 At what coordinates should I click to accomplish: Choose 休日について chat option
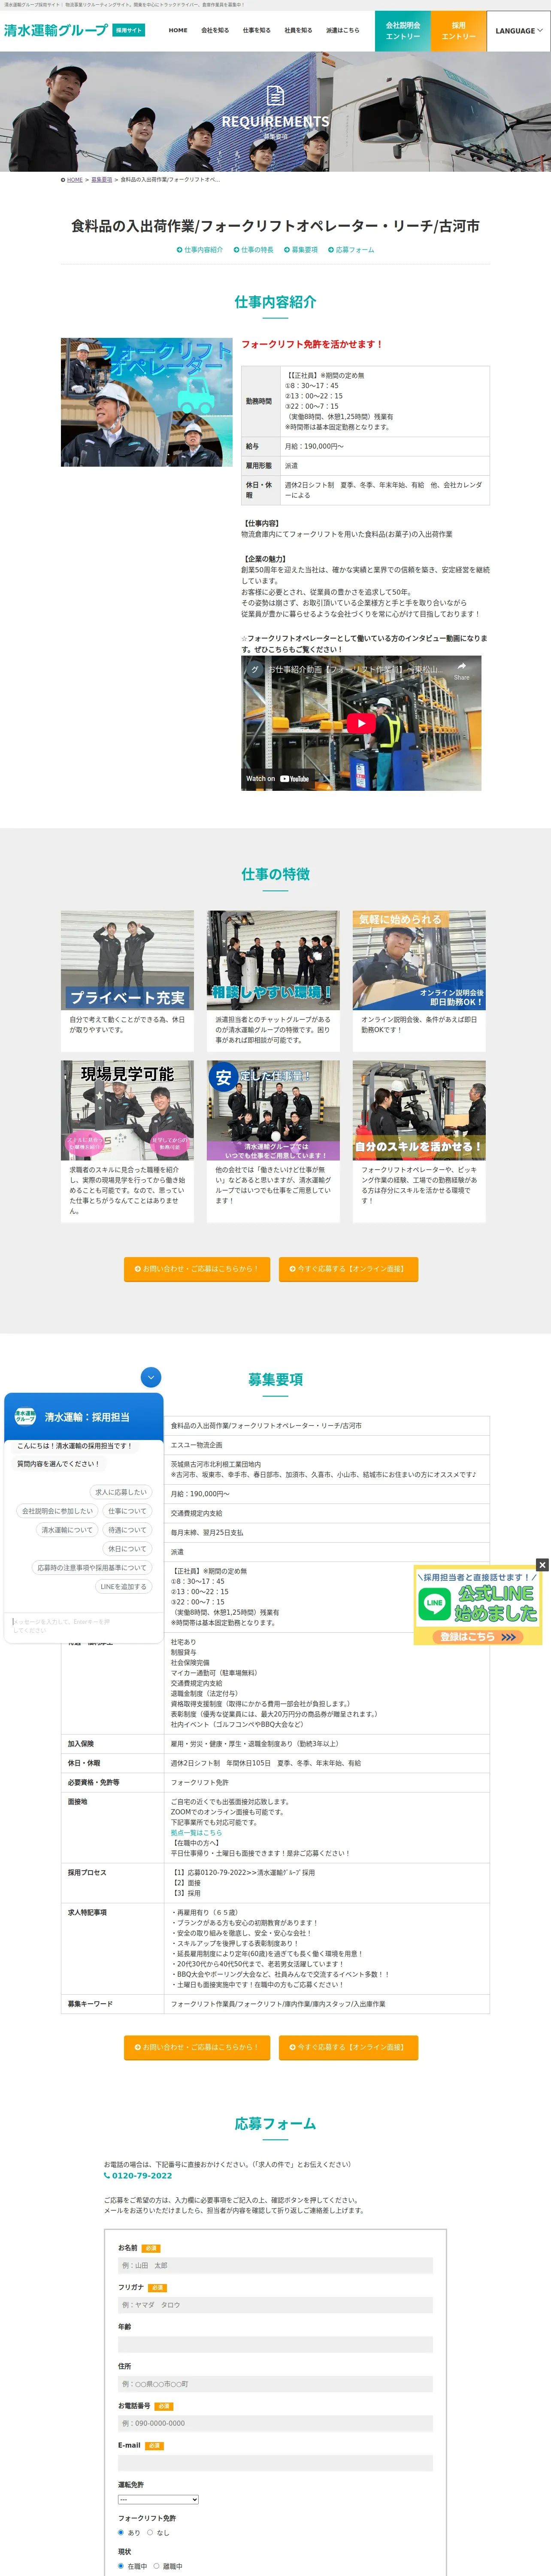(x=127, y=1549)
